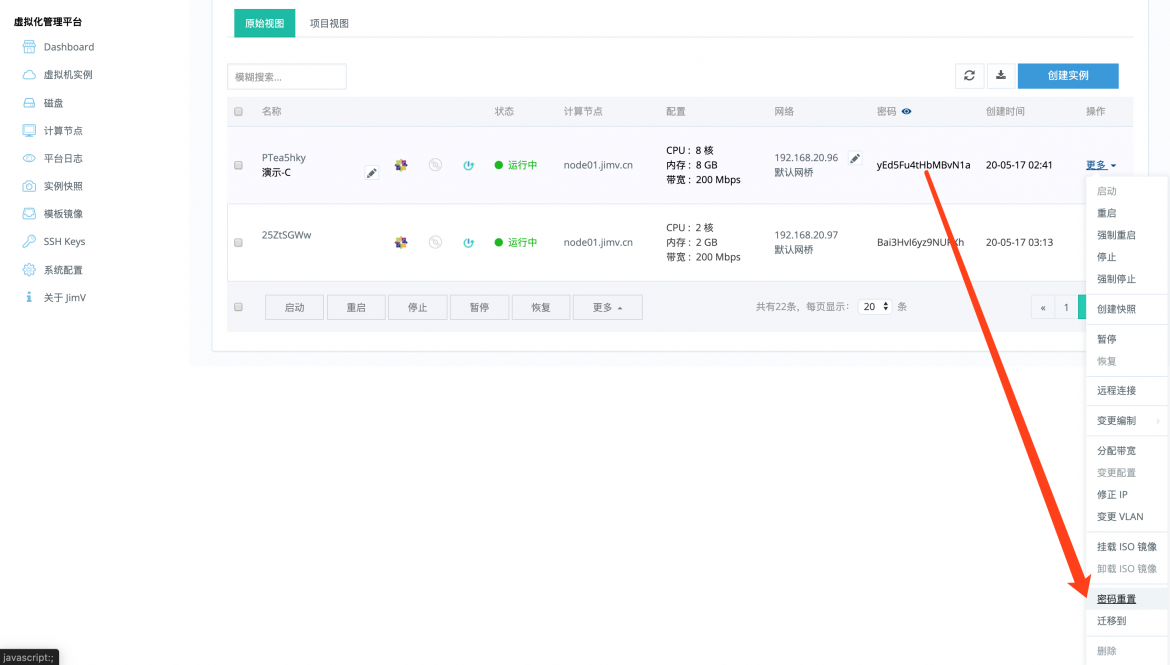Focus the 模糊搜索 search field
This screenshot has height=665, width=1170.
(287, 77)
